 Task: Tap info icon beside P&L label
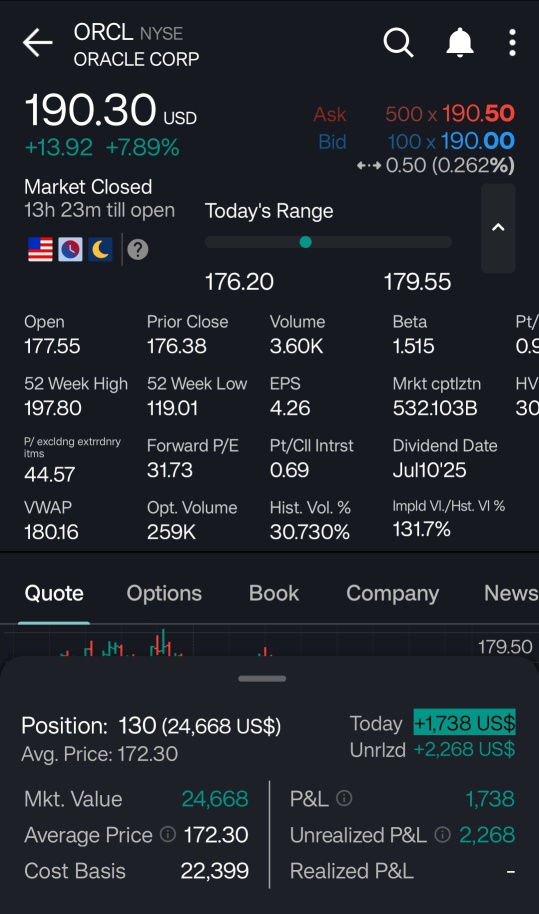coord(344,798)
